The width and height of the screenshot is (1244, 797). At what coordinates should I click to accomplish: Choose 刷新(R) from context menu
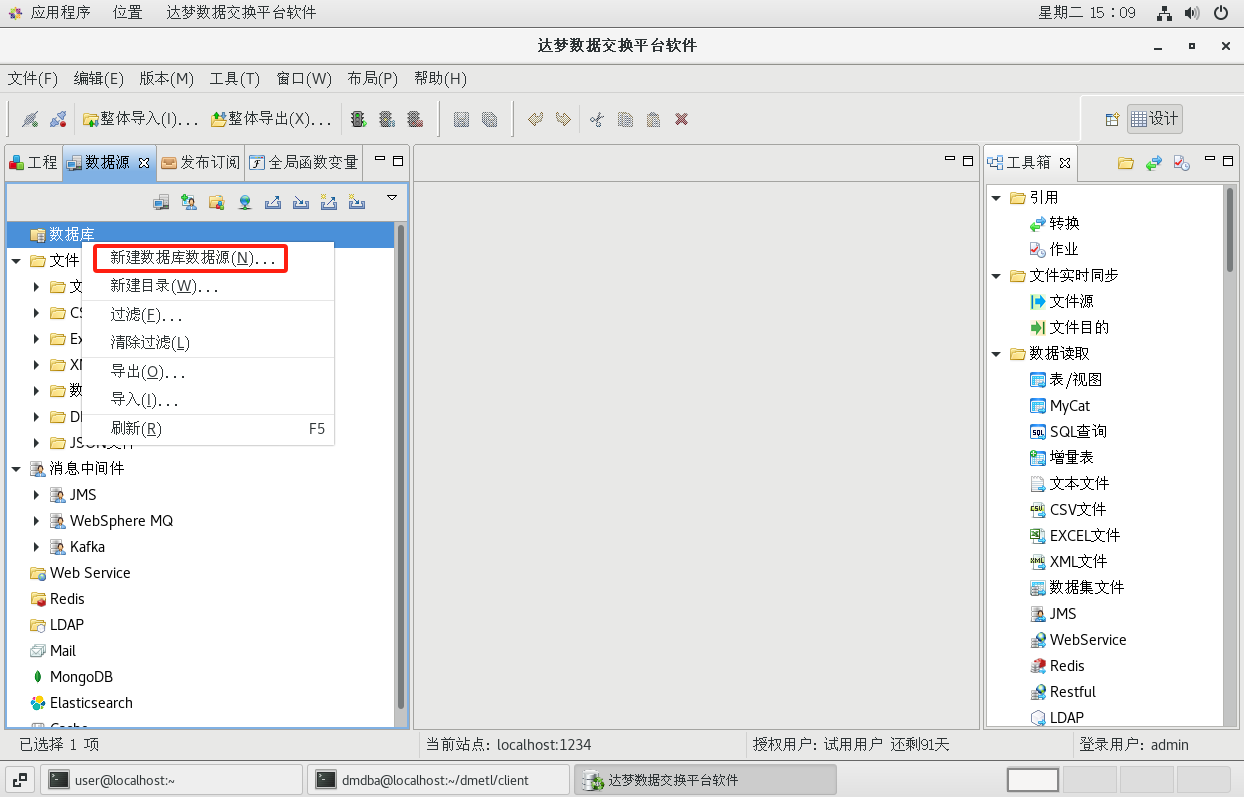pos(208,429)
